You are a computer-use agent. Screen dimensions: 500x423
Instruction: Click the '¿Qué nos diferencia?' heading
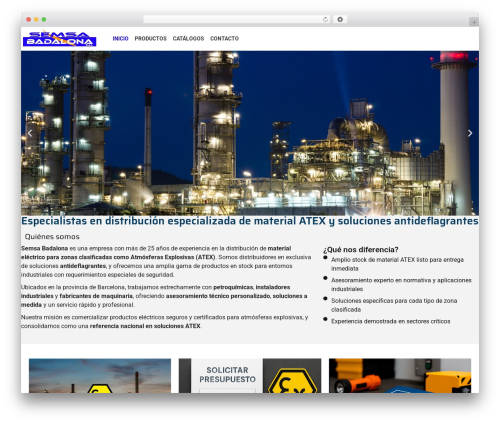[361, 249]
